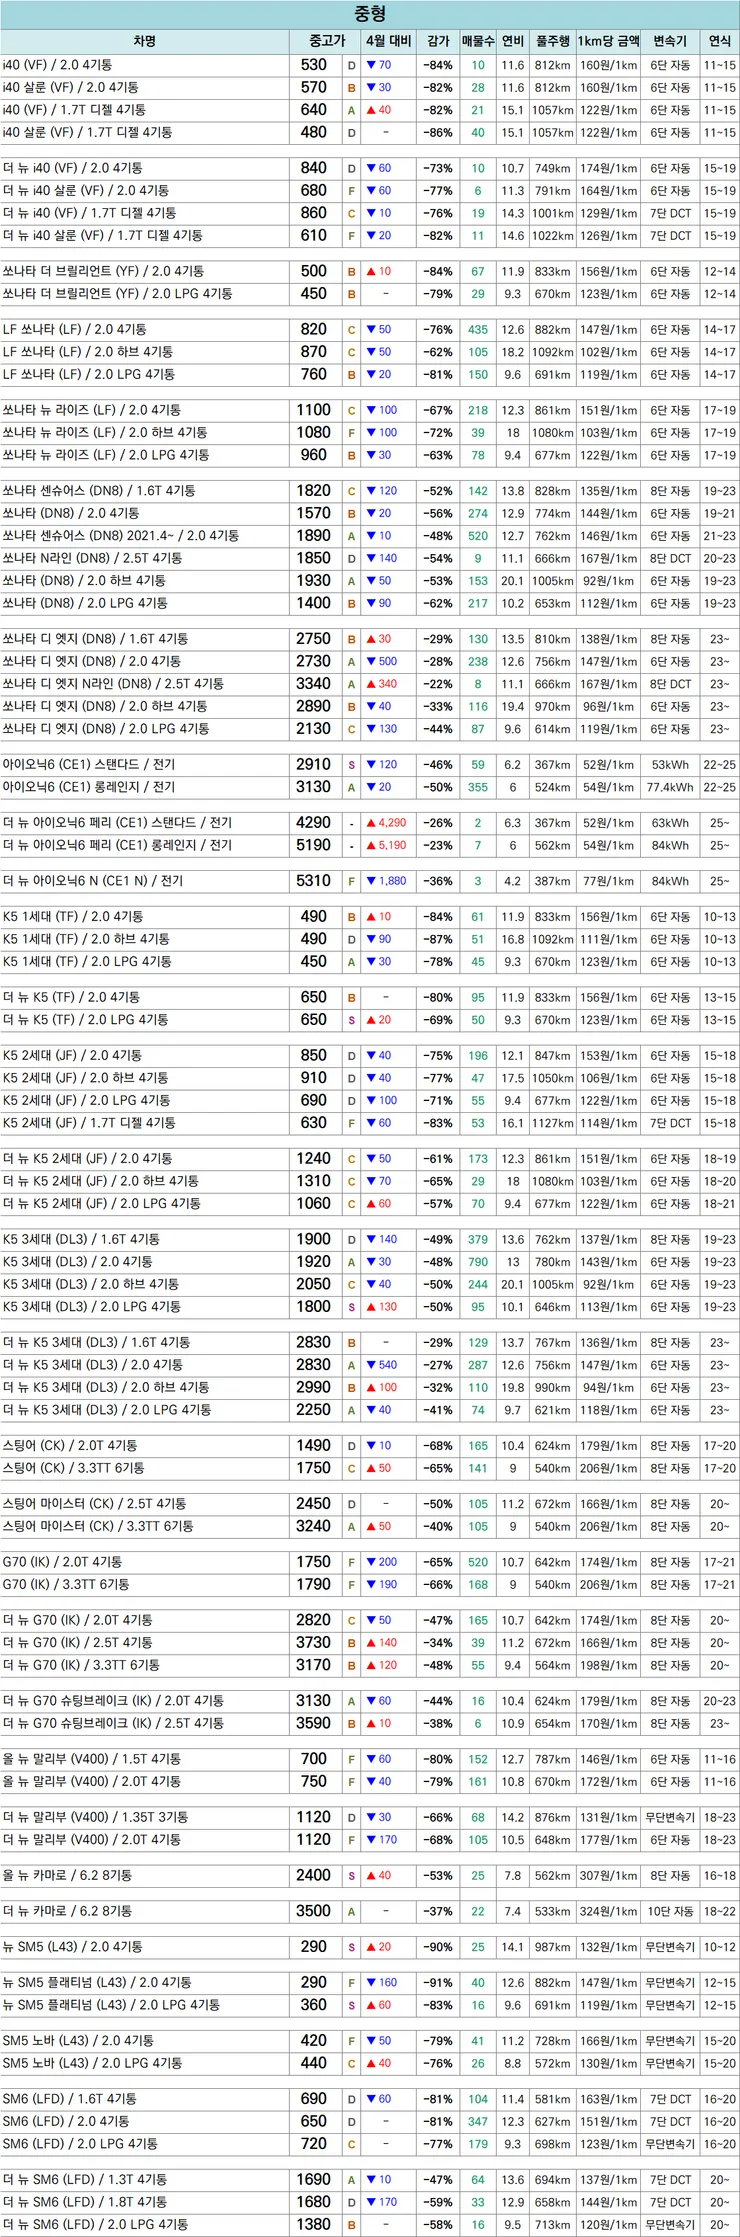Select the "21~23" model year cell
The width and height of the screenshot is (740, 2237).
[x=719, y=536]
